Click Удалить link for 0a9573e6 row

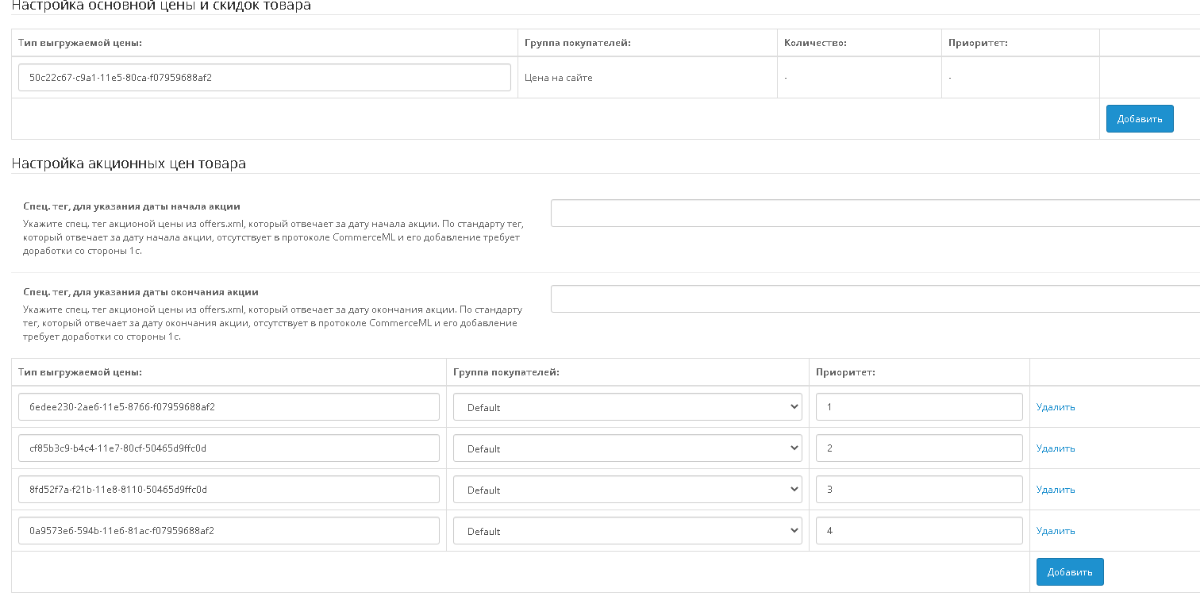coord(1056,531)
